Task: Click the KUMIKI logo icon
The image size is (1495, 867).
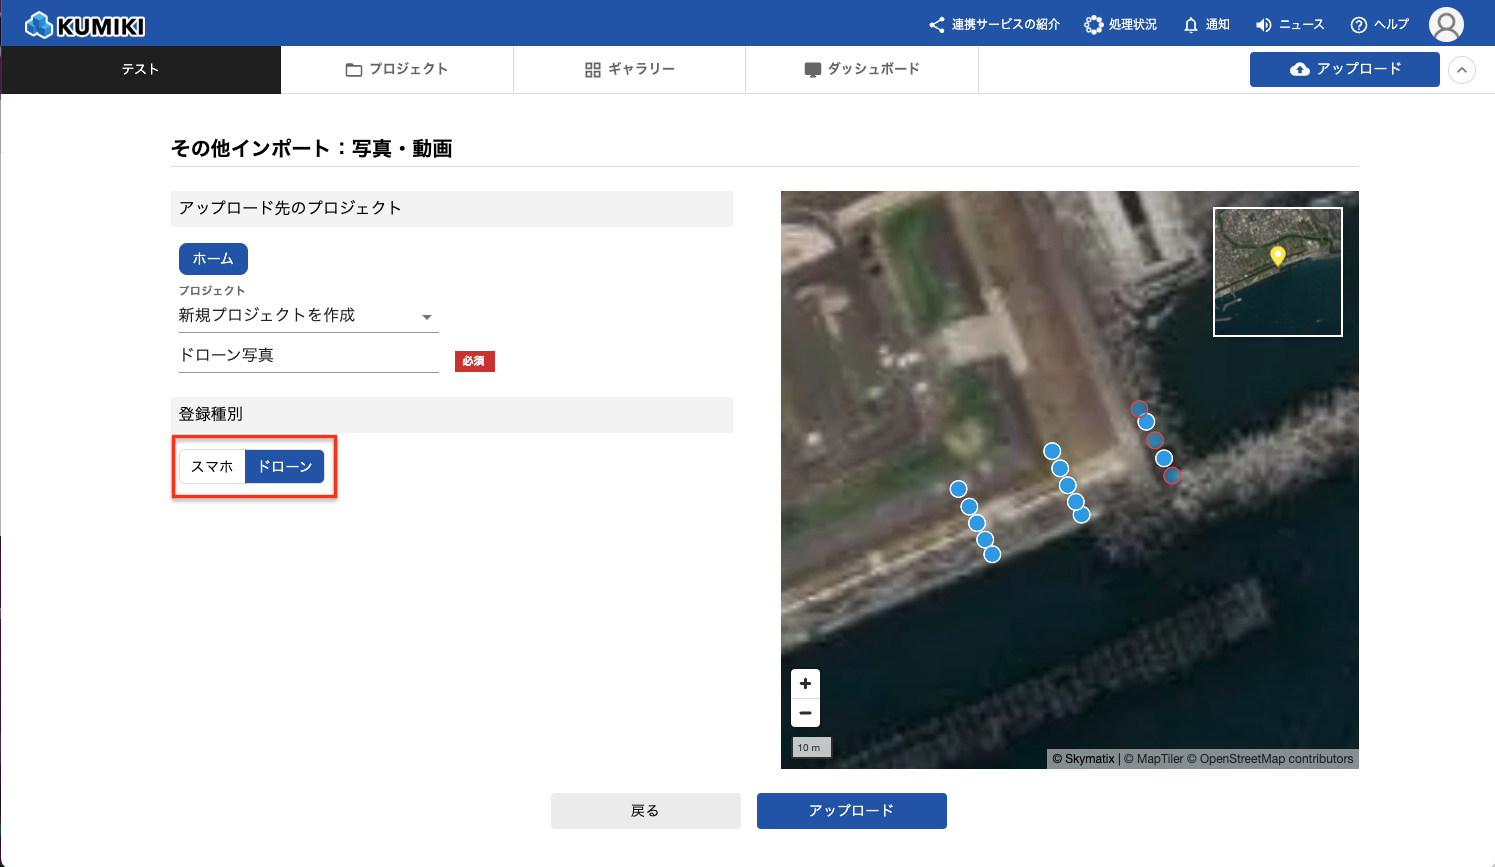Action: tap(39, 25)
